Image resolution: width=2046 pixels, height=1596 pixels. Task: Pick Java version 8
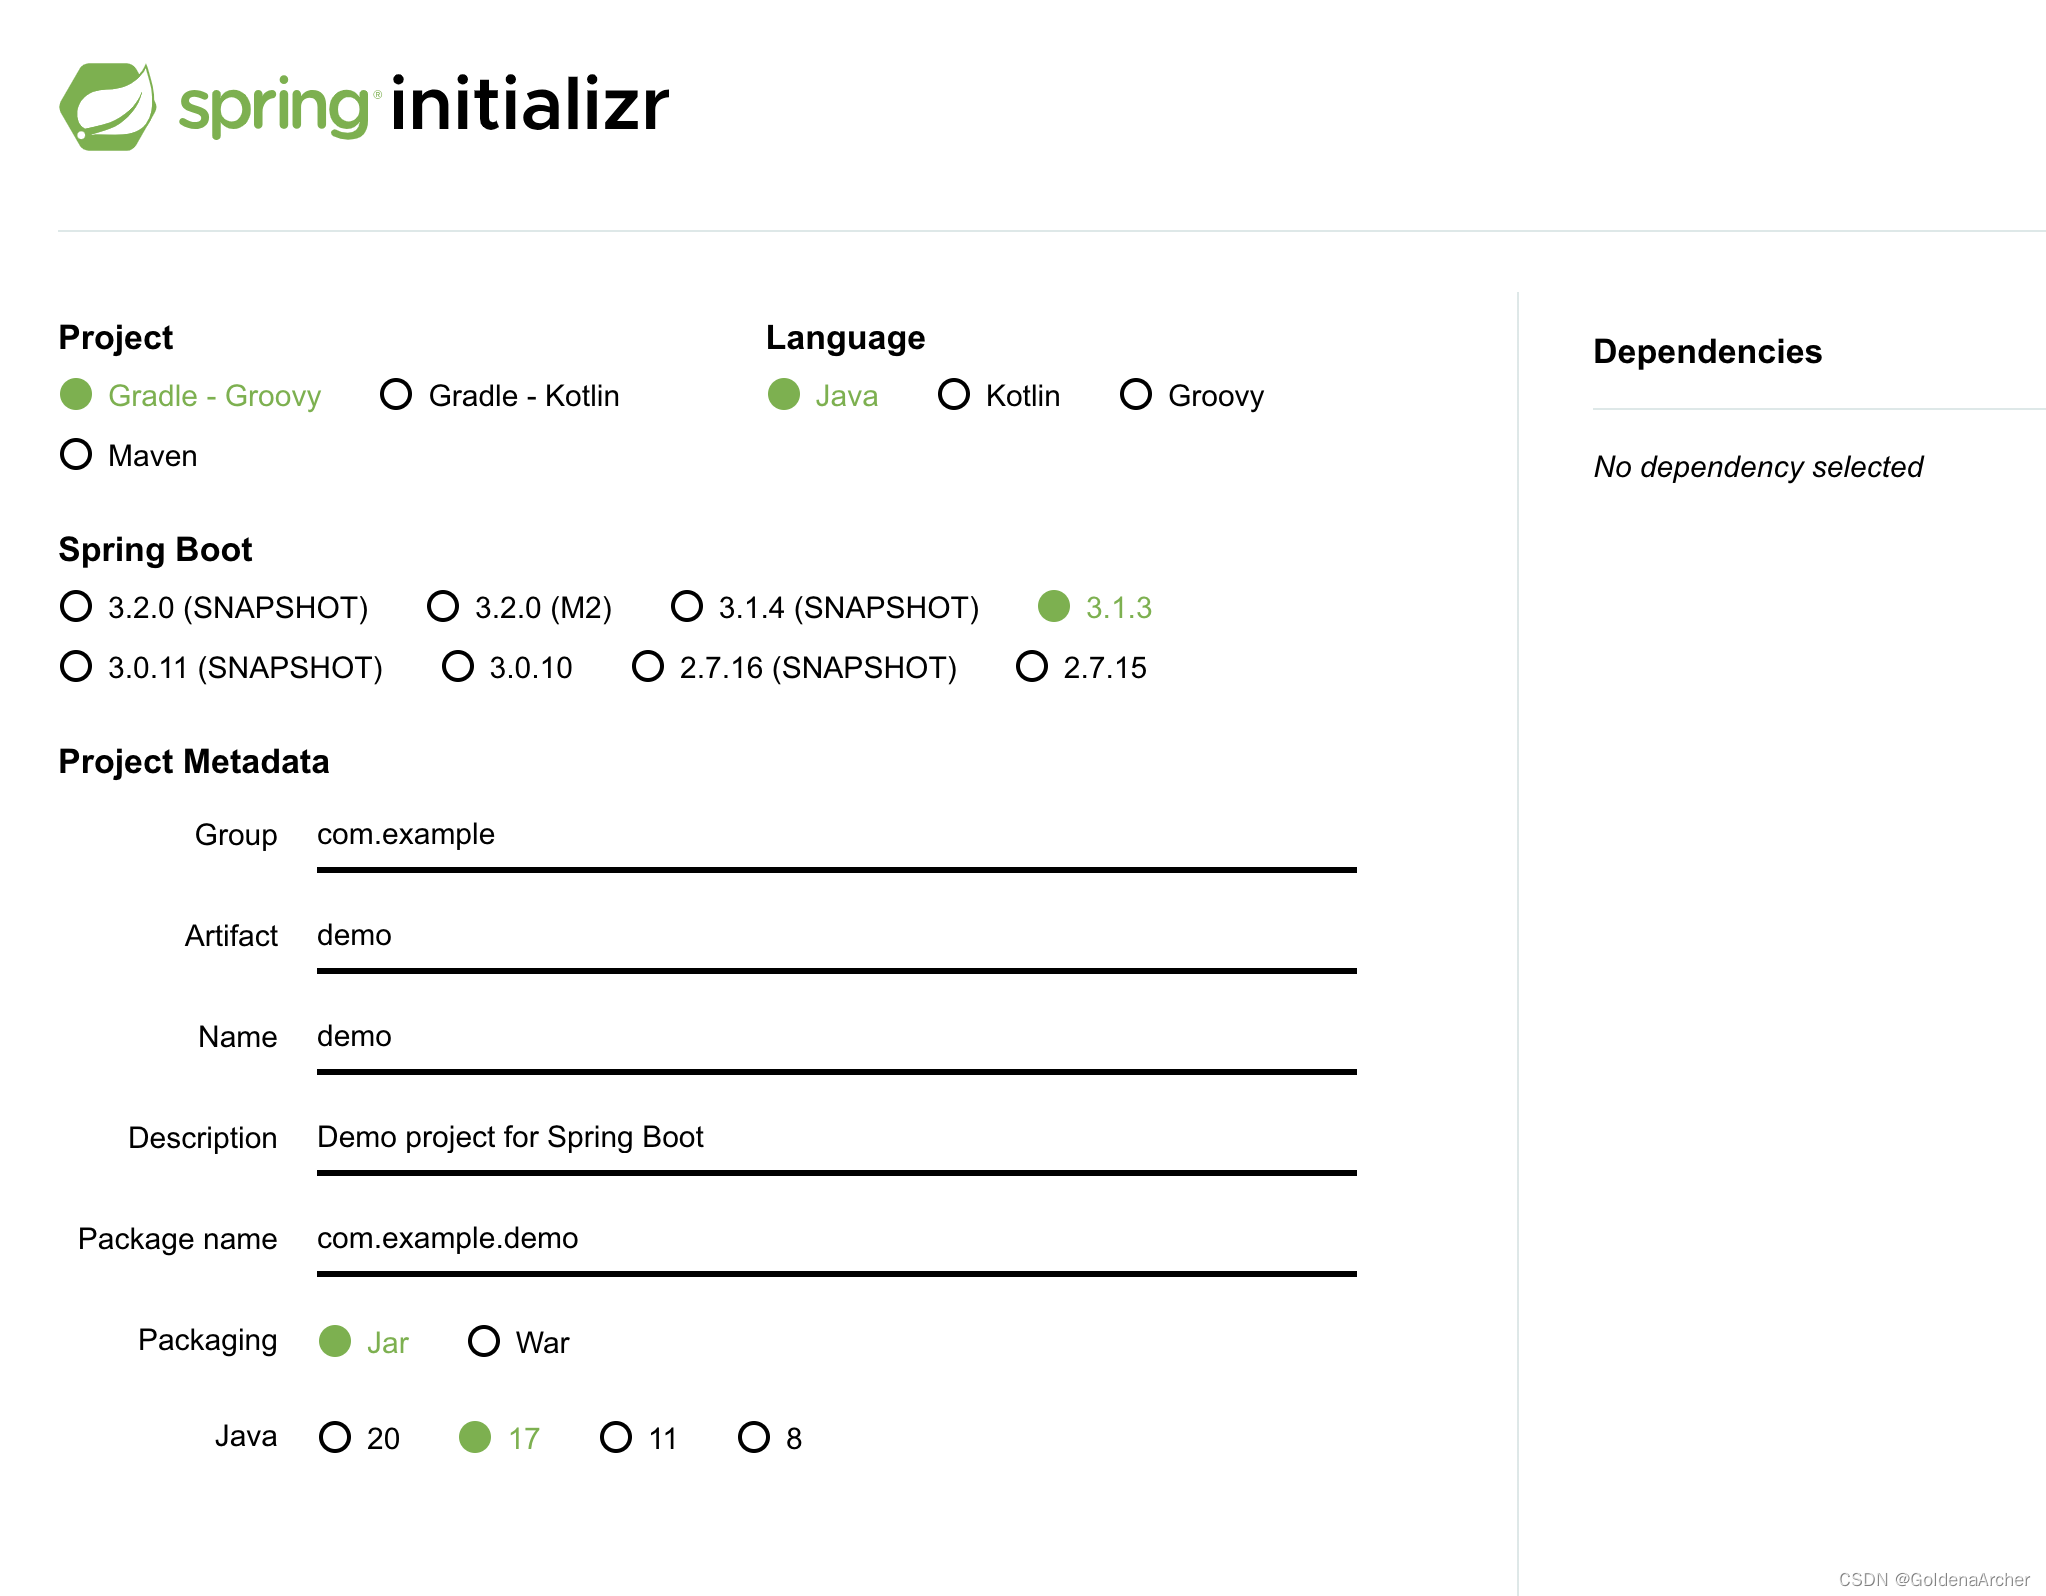770,1438
